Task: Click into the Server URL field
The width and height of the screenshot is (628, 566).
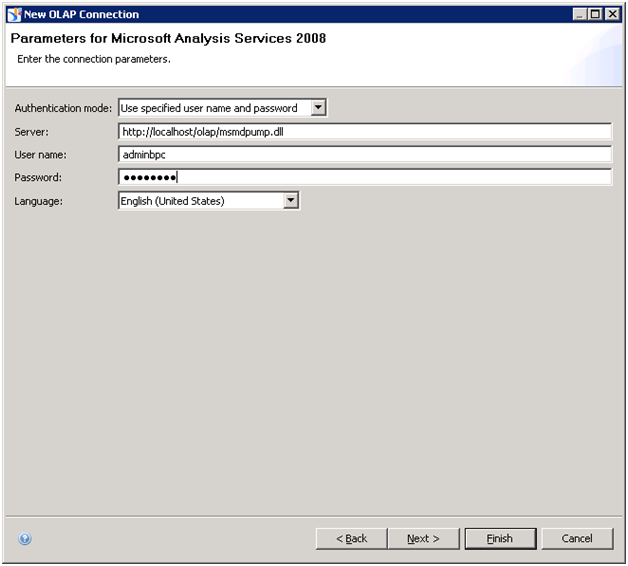Action: click(x=364, y=131)
